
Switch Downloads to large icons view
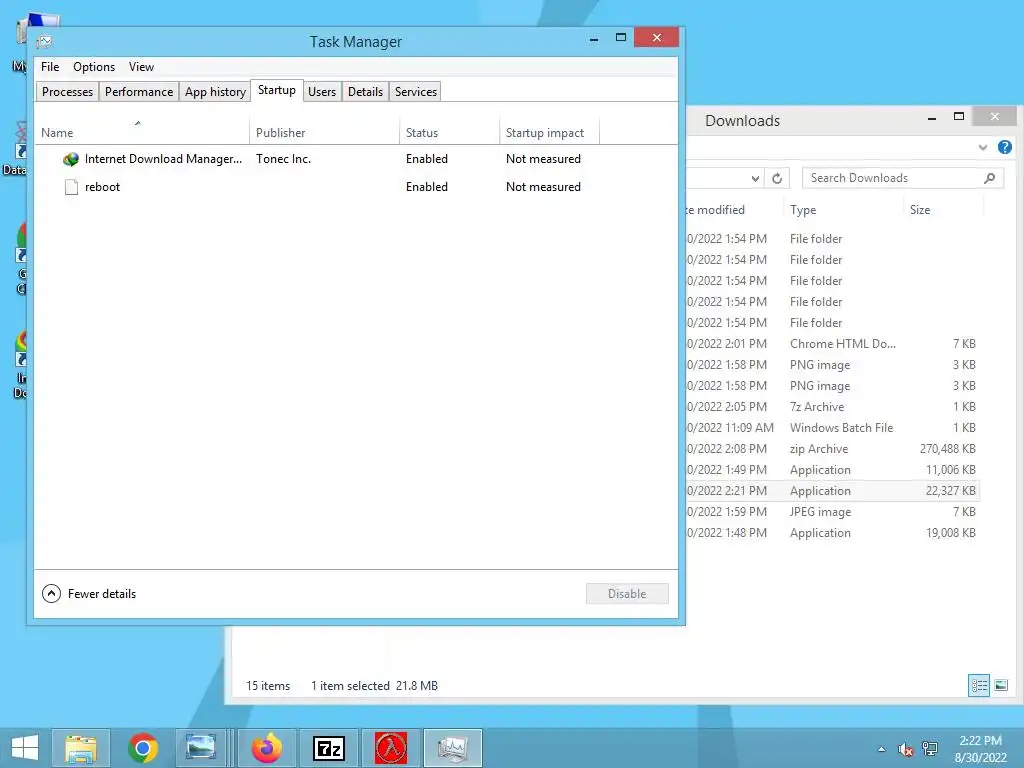(x=1001, y=685)
